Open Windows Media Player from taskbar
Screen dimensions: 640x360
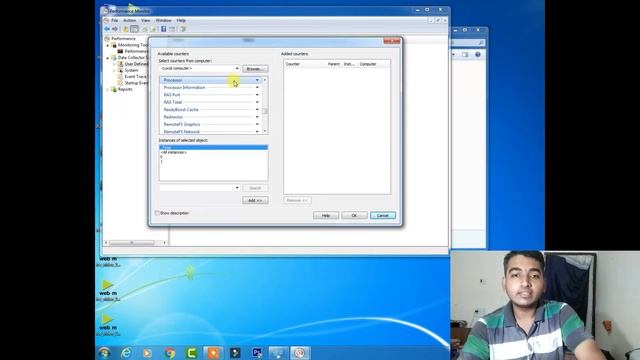(x=148, y=353)
